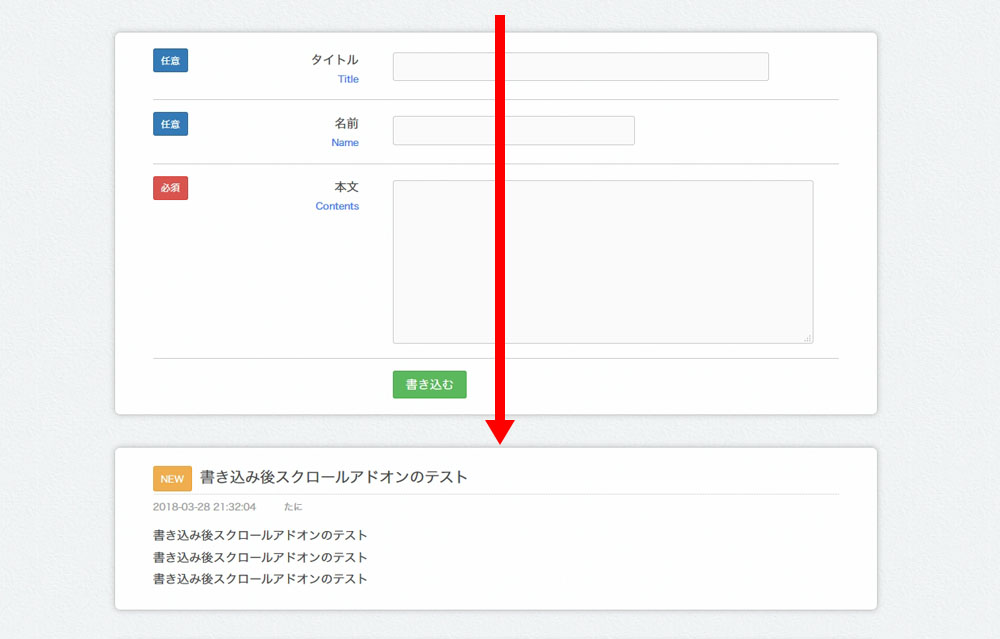Click inside the 本文 Contents textarea
The image size is (1000, 639).
coord(603,261)
